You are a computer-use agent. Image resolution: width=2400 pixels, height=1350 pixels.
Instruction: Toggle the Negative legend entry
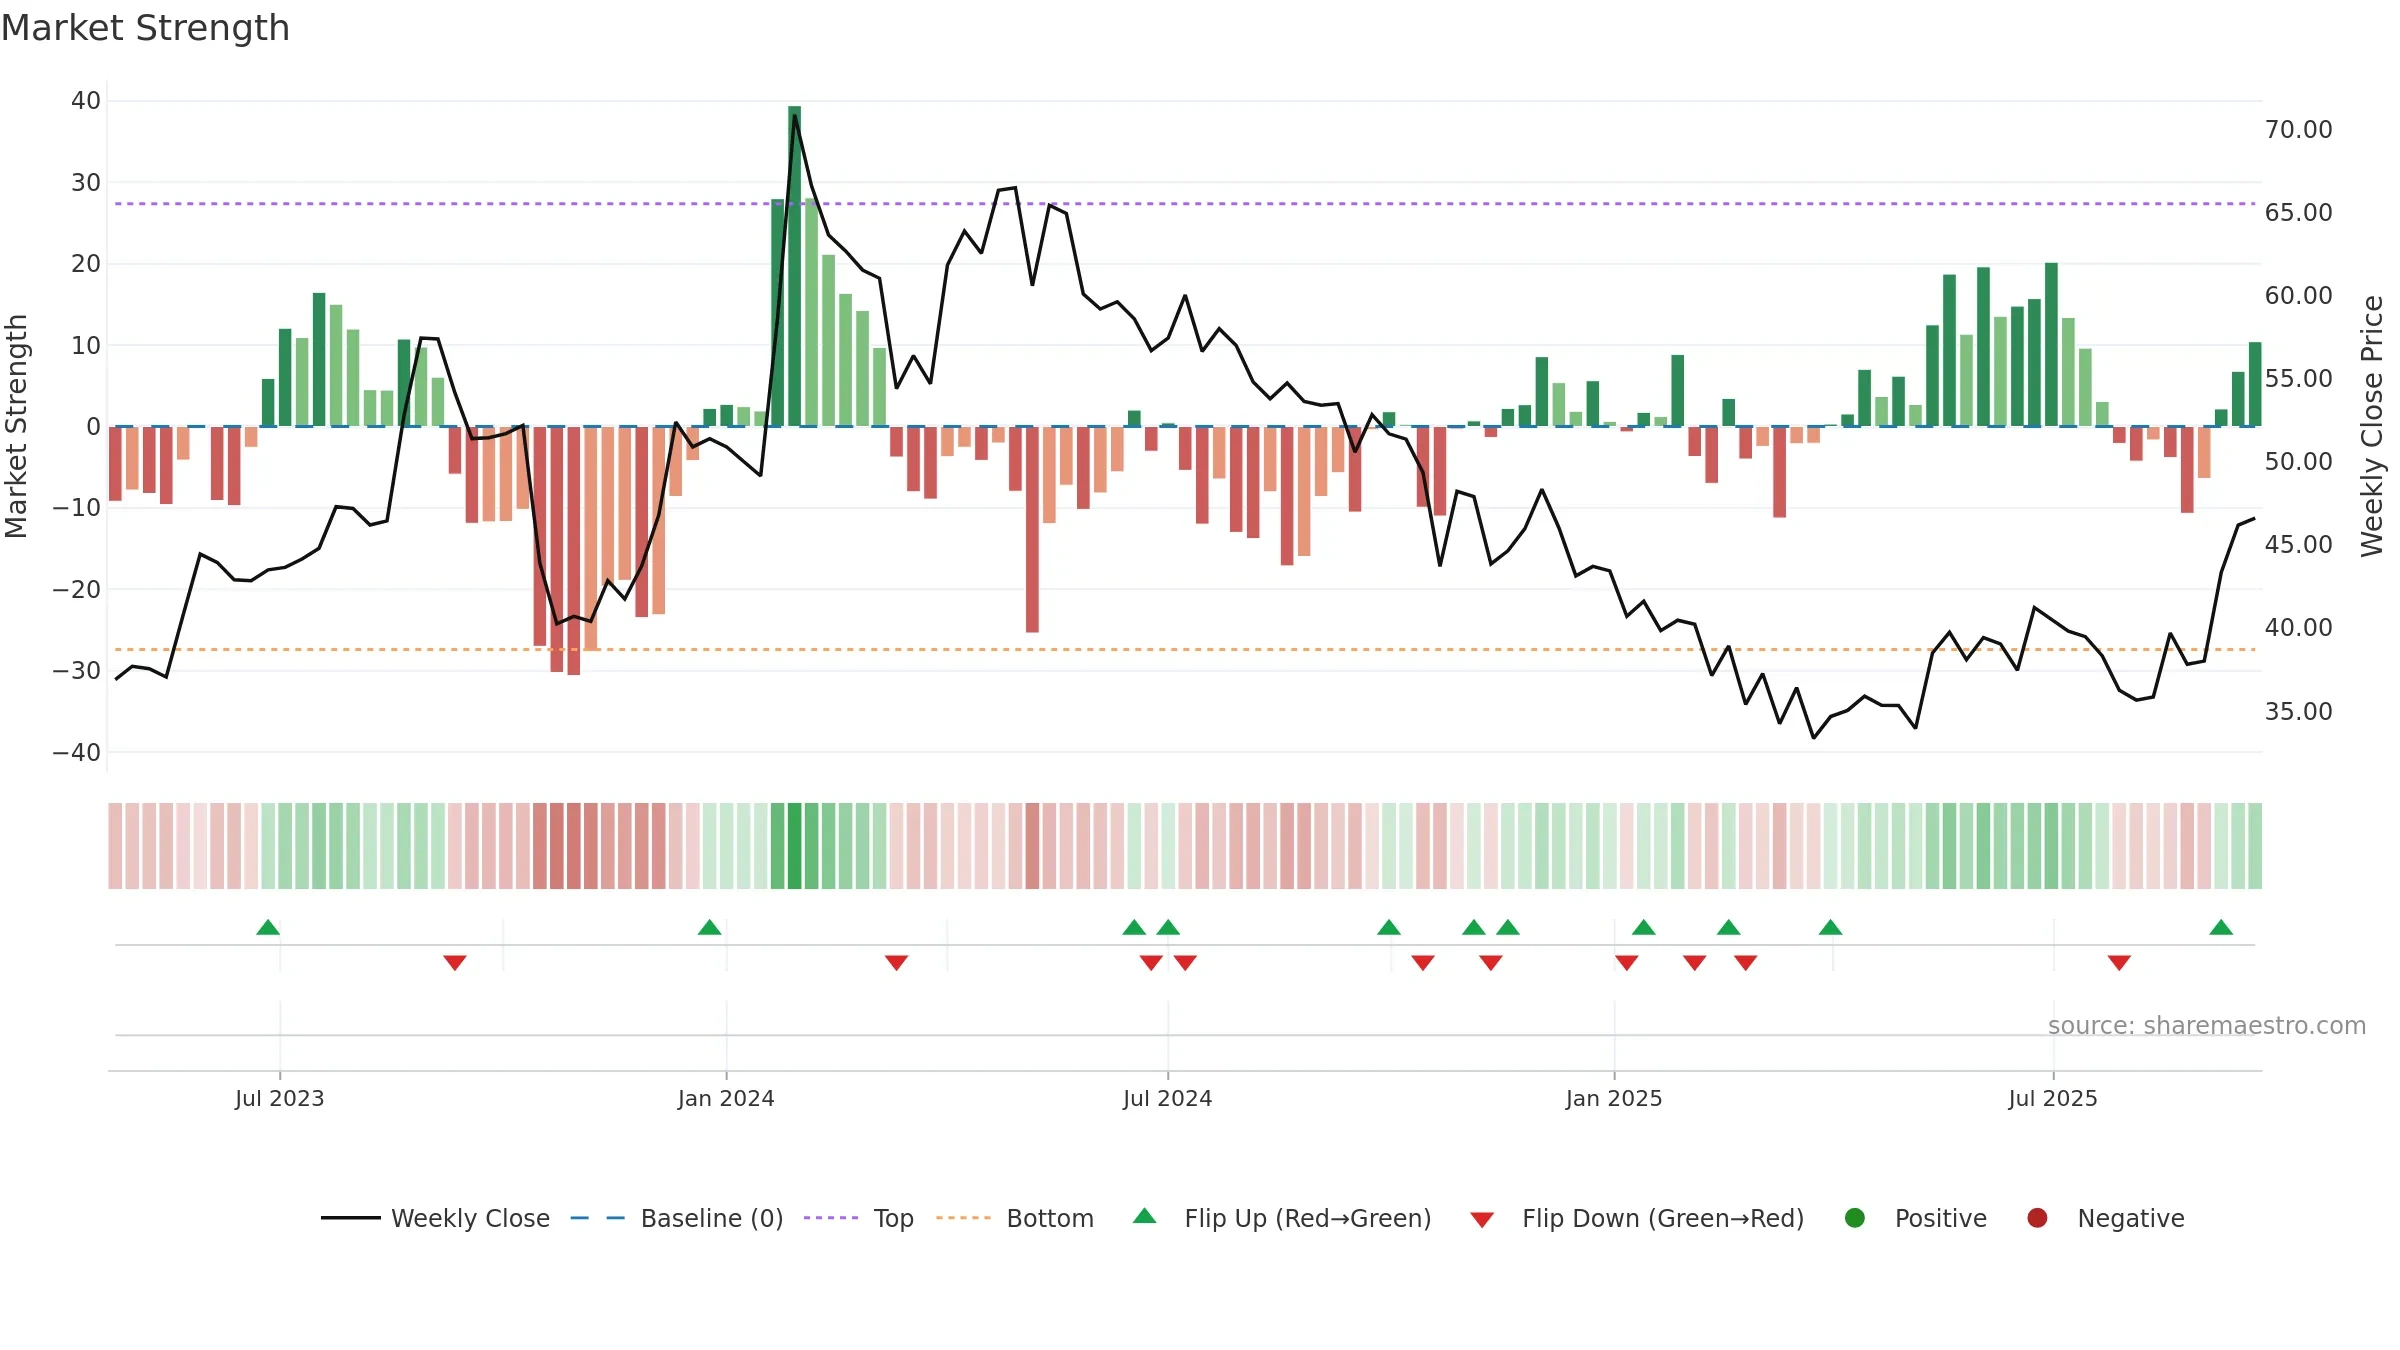point(2105,1218)
